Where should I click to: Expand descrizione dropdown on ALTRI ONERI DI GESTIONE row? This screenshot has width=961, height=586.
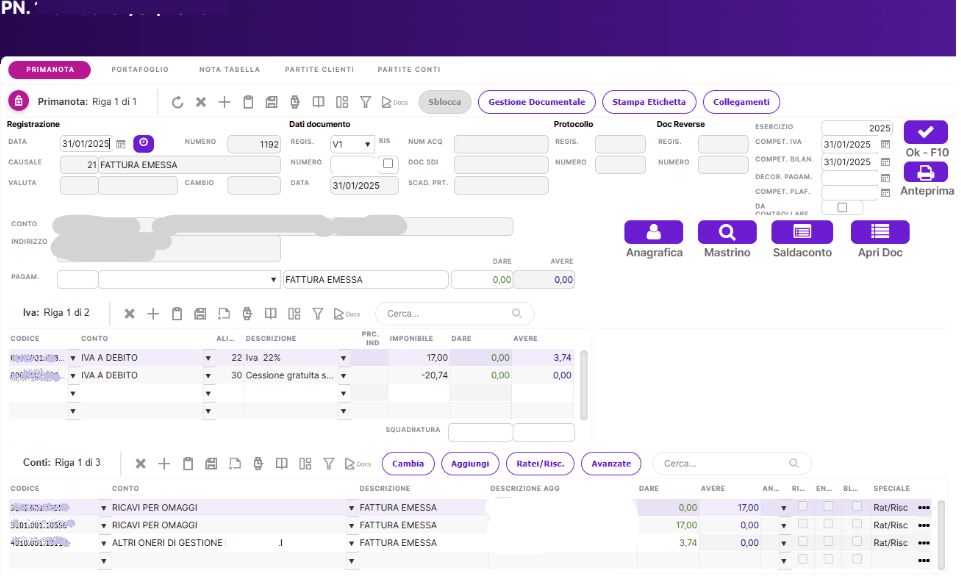pos(351,544)
